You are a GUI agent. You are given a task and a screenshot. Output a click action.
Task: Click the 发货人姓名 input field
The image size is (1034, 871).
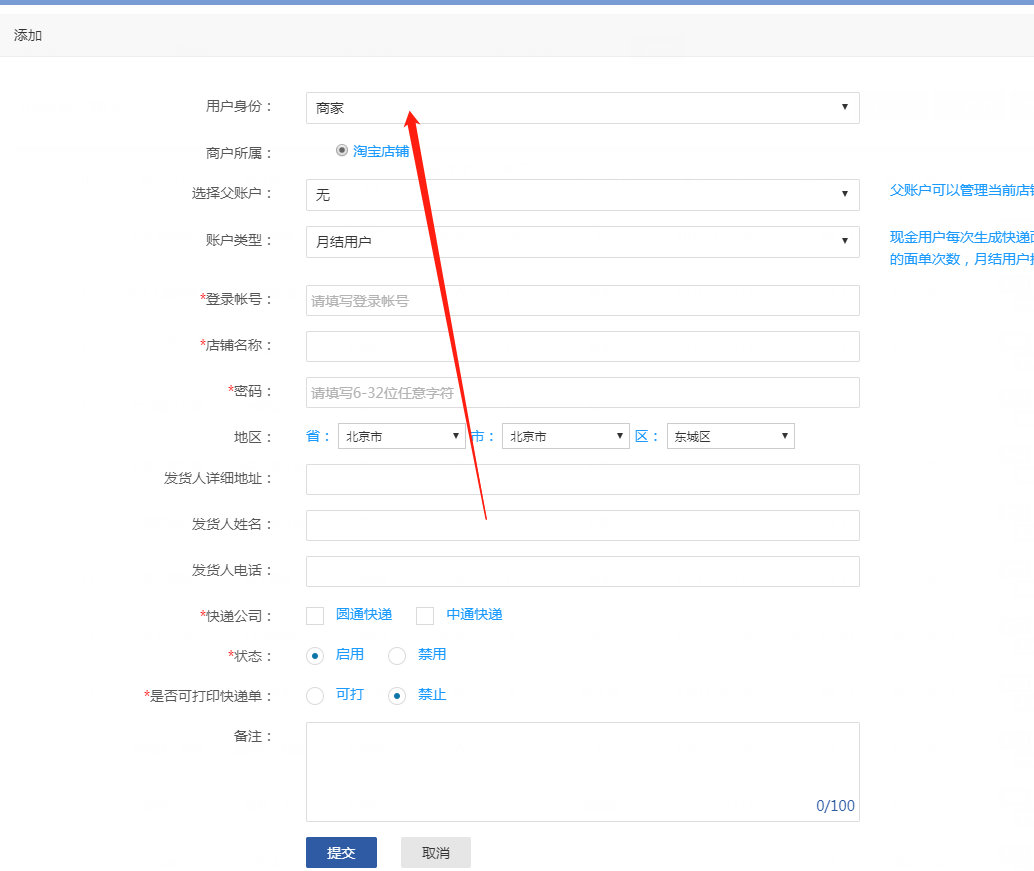point(582,525)
